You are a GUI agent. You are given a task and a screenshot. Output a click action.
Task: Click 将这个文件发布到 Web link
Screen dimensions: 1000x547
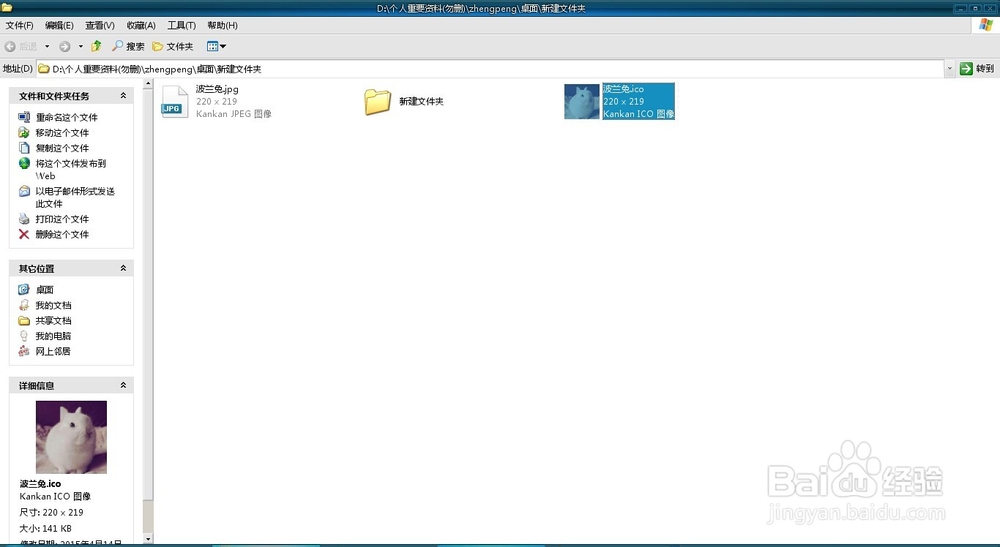click(70, 170)
